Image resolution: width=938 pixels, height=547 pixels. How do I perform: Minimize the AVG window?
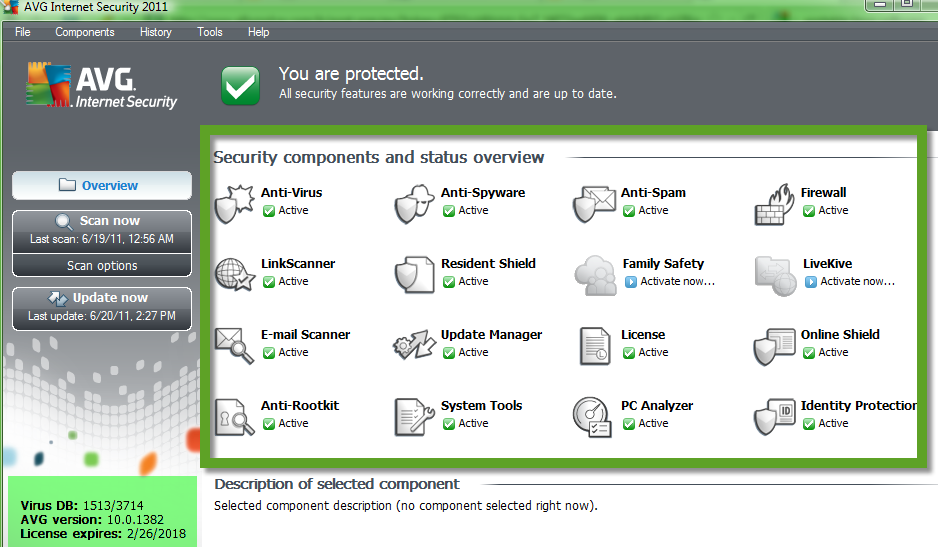click(x=879, y=5)
